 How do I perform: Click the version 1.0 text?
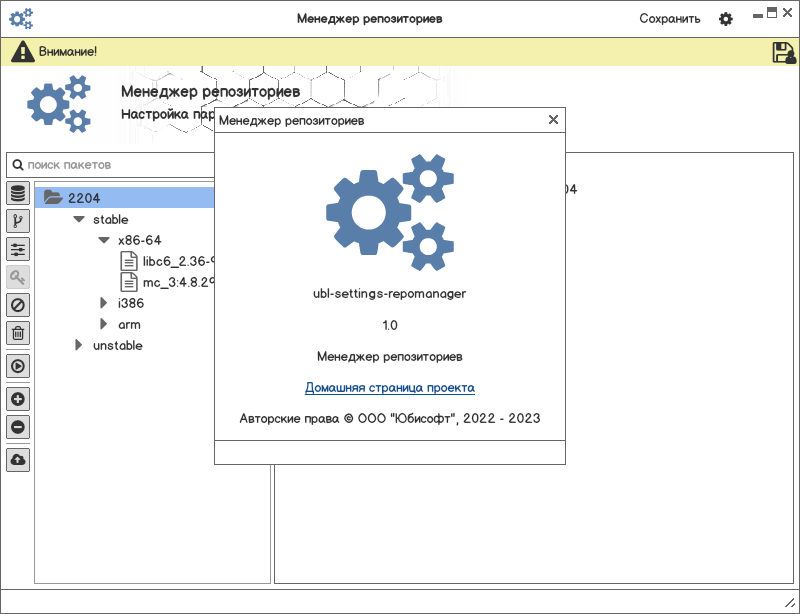(x=390, y=325)
